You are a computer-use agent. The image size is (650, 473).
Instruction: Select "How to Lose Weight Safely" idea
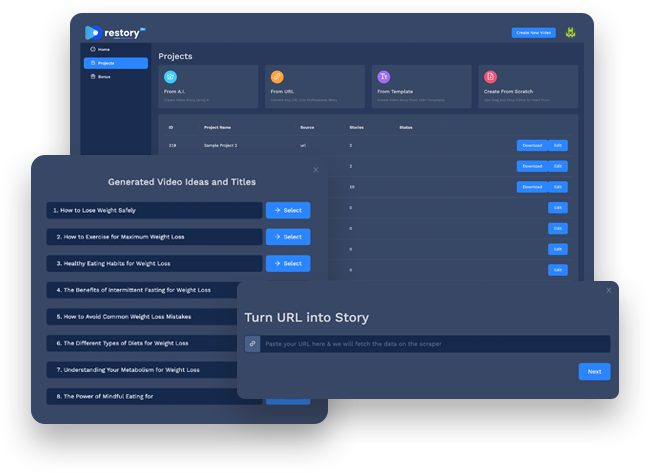pyautogui.click(x=288, y=211)
